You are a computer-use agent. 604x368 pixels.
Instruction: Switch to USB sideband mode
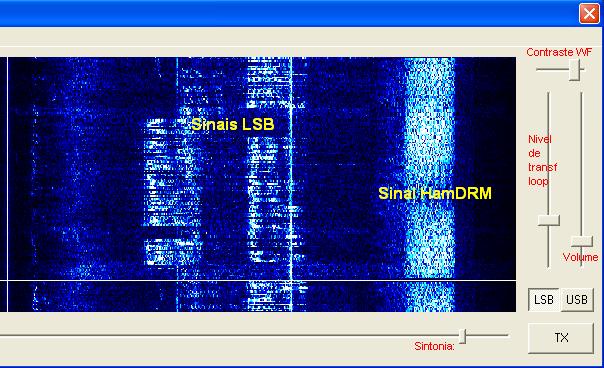(577, 299)
